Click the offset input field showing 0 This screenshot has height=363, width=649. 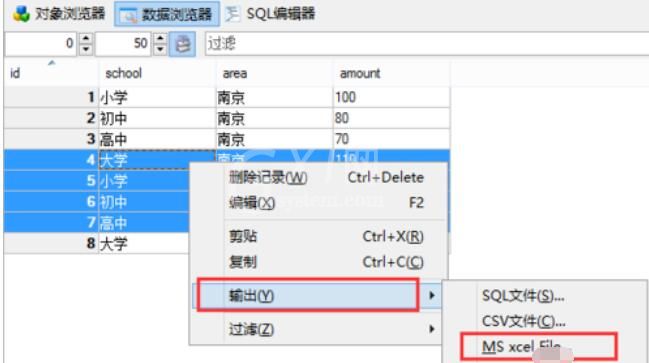pos(41,43)
